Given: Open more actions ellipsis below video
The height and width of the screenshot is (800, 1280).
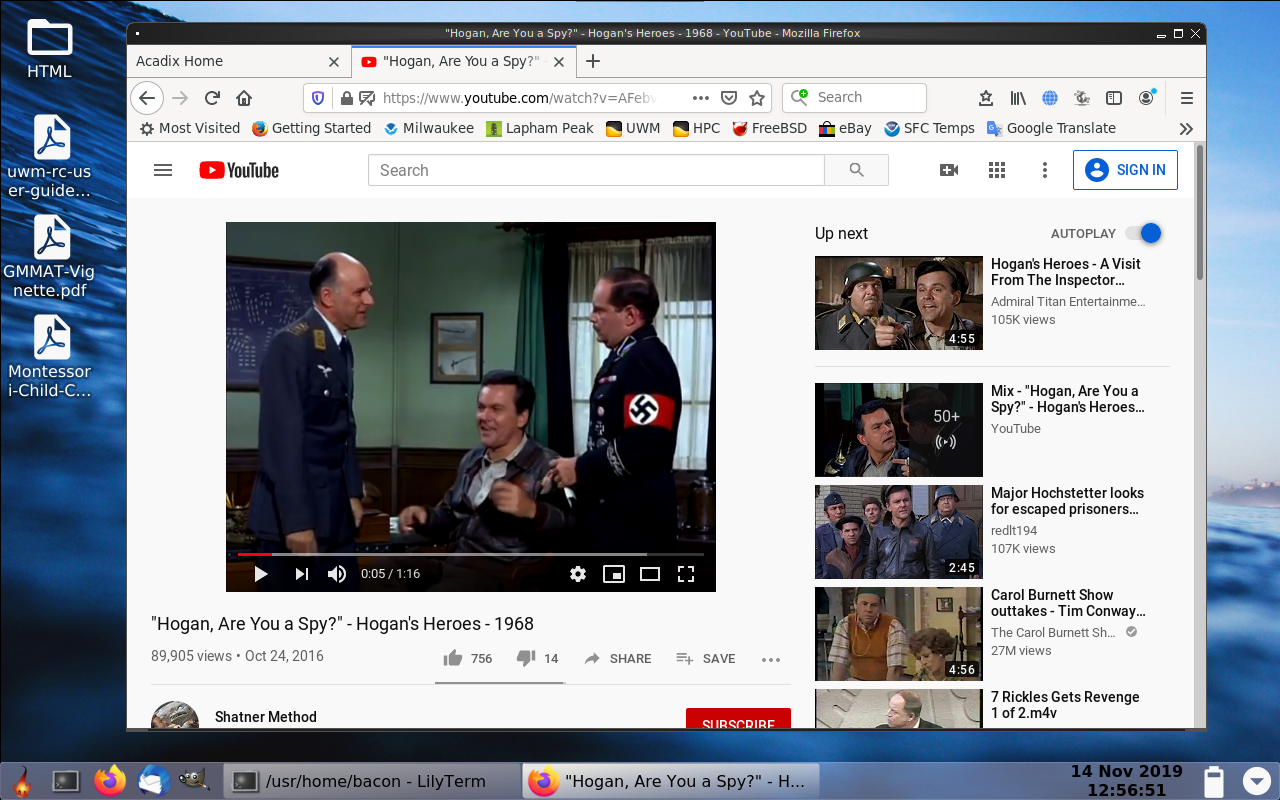Looking at the screenshot, I should pyautogui.click(x=770, y=659).
